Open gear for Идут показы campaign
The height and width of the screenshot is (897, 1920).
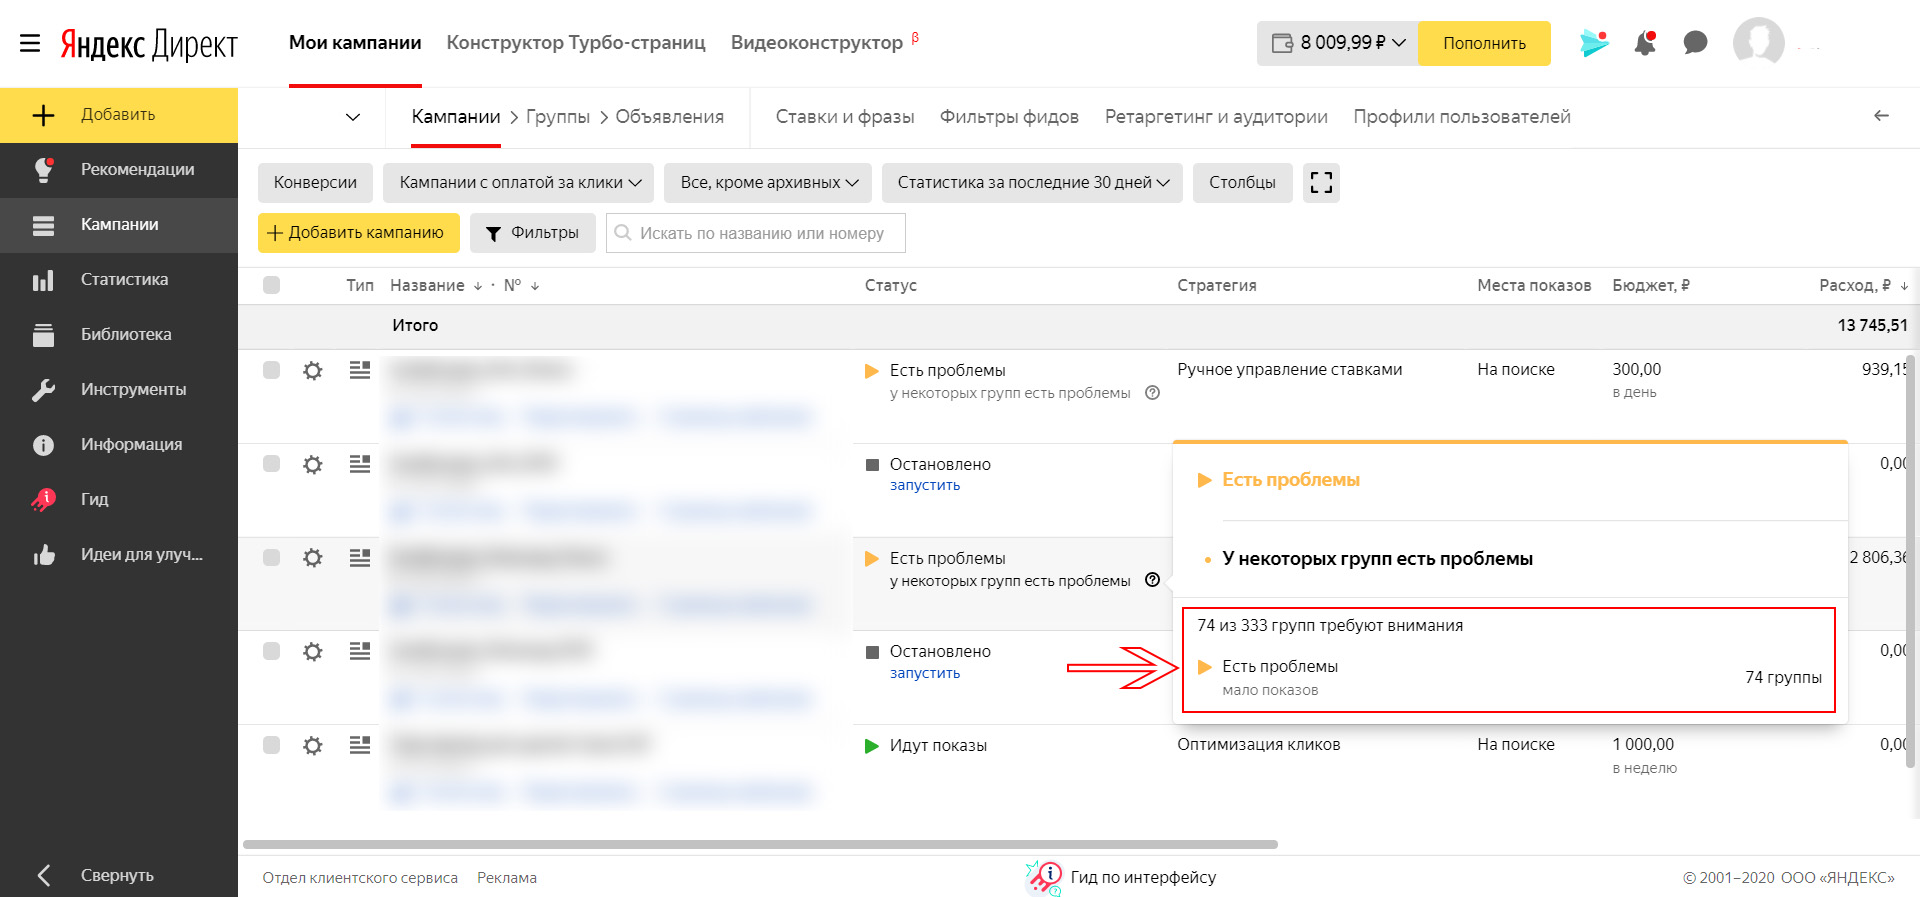point(313,746)
